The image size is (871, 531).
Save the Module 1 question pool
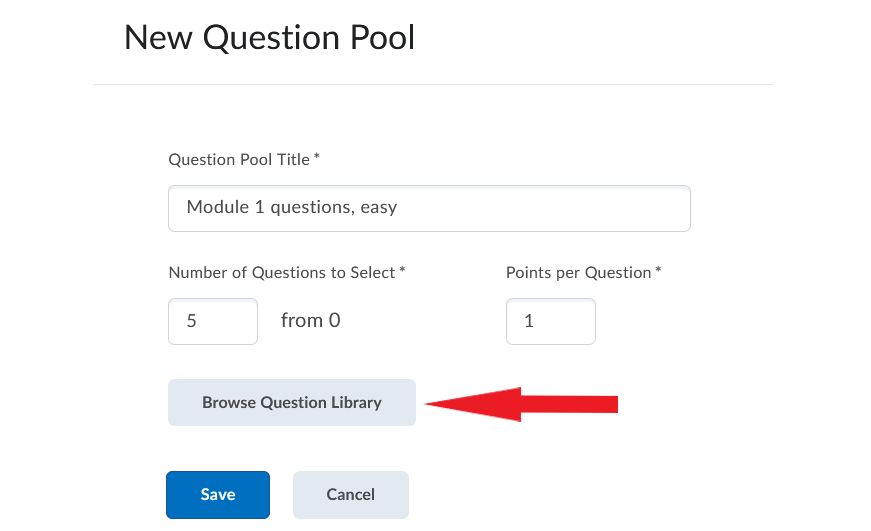pos(218,495)
